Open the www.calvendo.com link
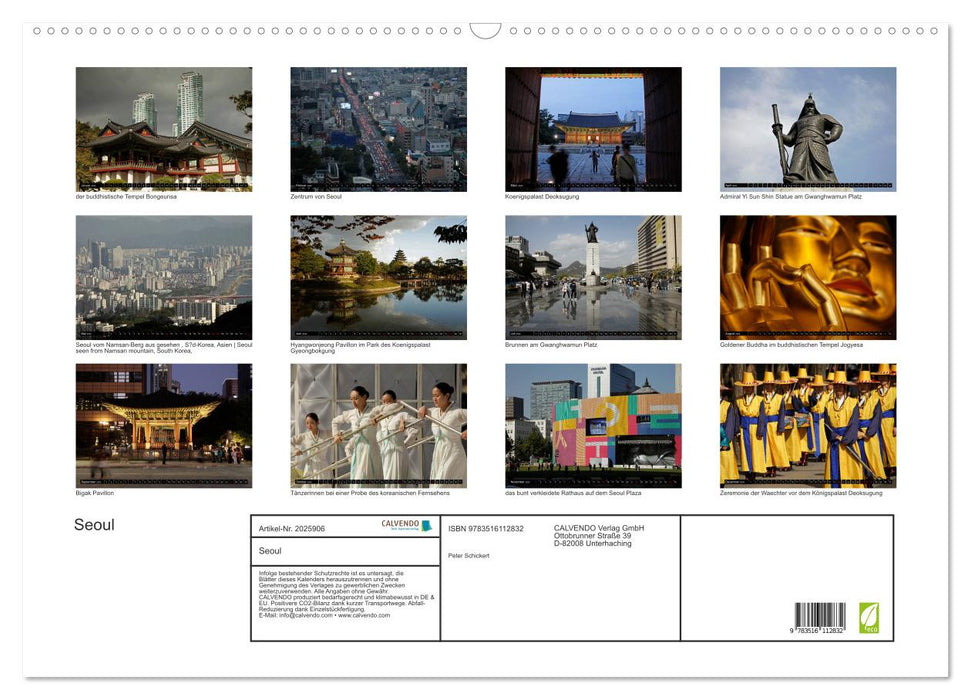Image resolution: width=971 pixels, height=700 pixels. pos(362,616)
